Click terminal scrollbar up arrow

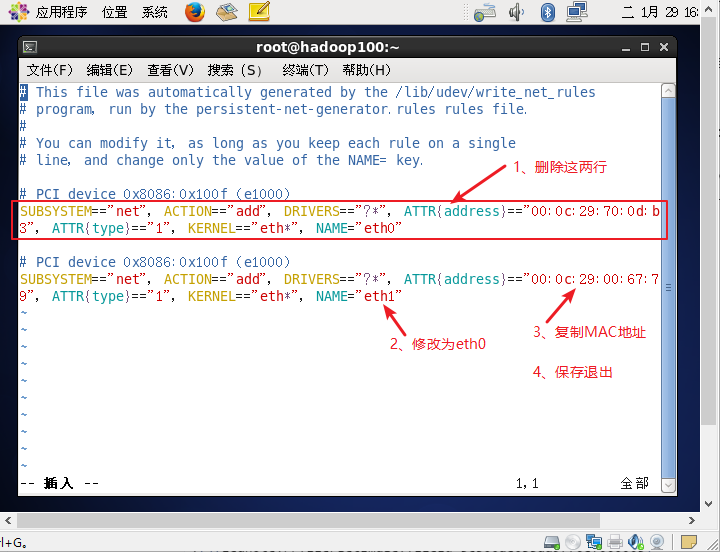(669, 91)
